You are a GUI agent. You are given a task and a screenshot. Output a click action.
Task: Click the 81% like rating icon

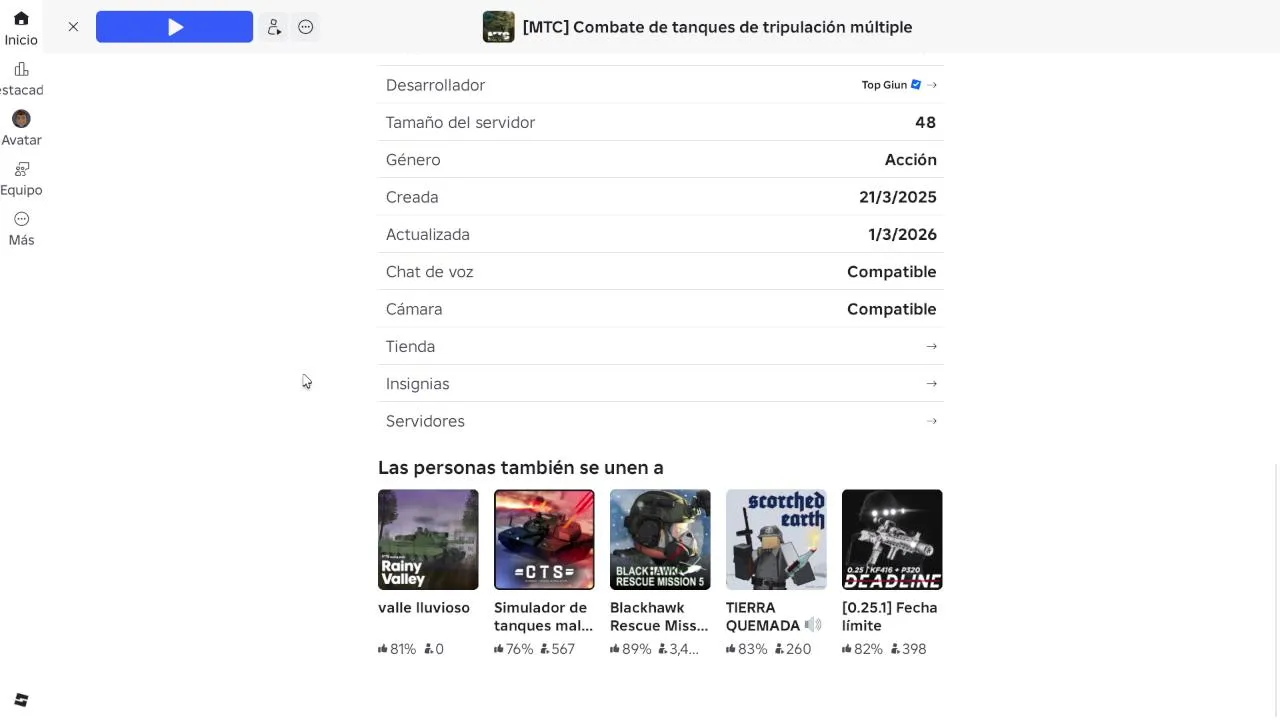point(383,649)
